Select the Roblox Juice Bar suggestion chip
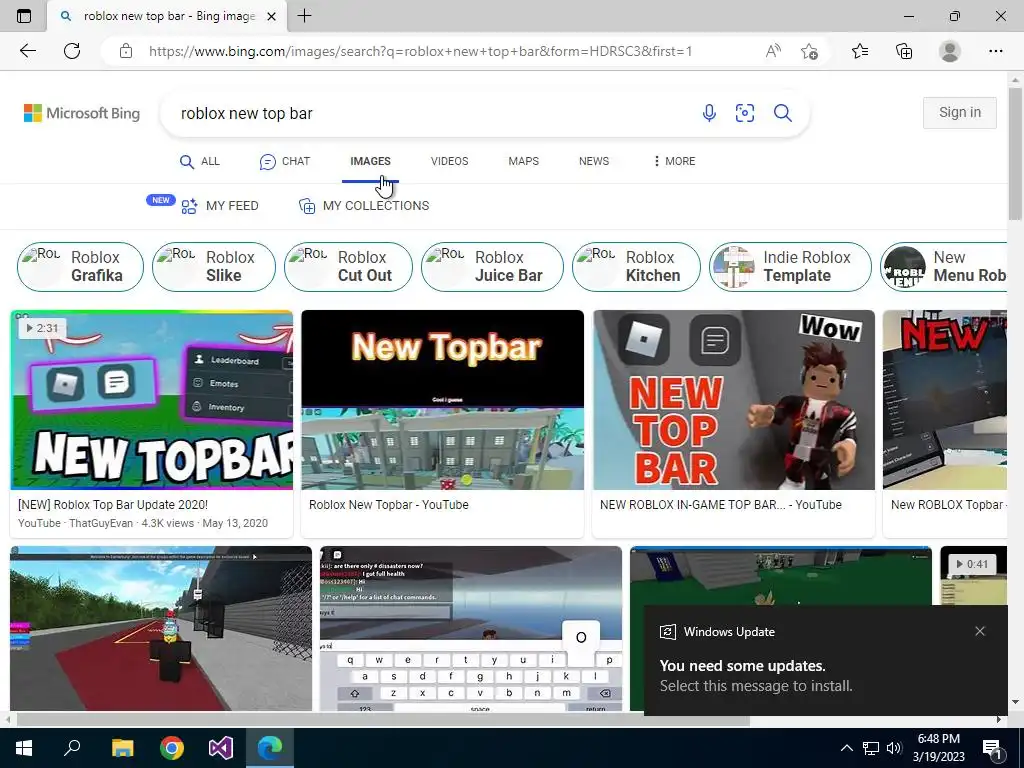The height and width of the screenshot is (768, 1024). (492, 266)
